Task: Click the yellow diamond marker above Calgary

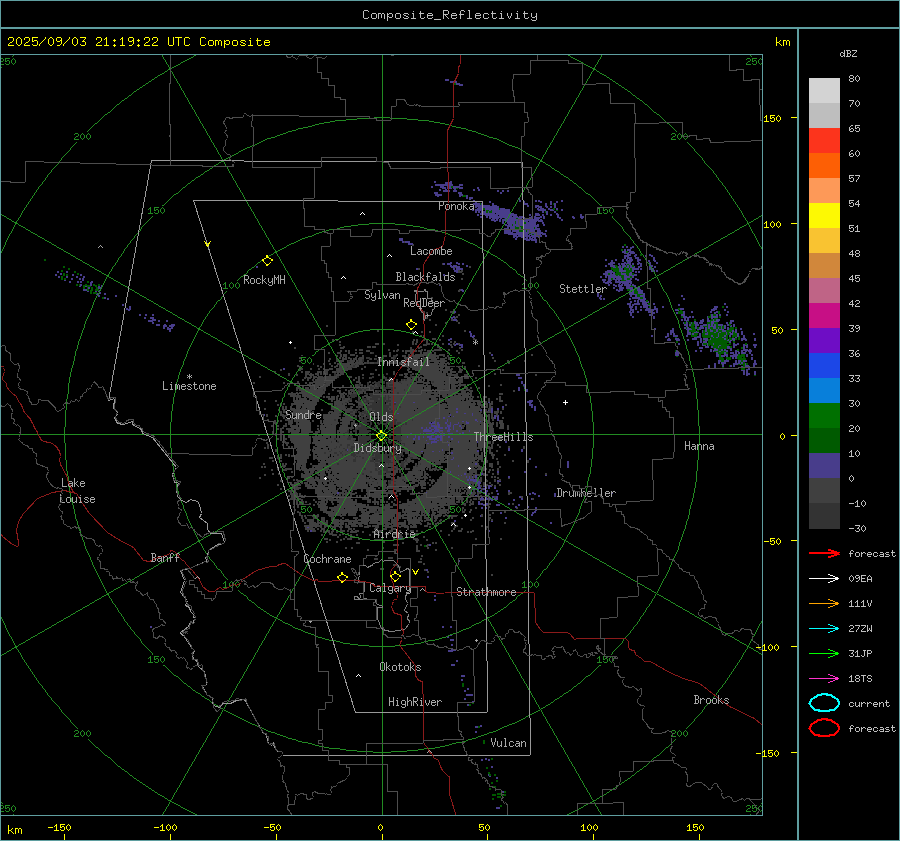Action: (x=395, y=576)
